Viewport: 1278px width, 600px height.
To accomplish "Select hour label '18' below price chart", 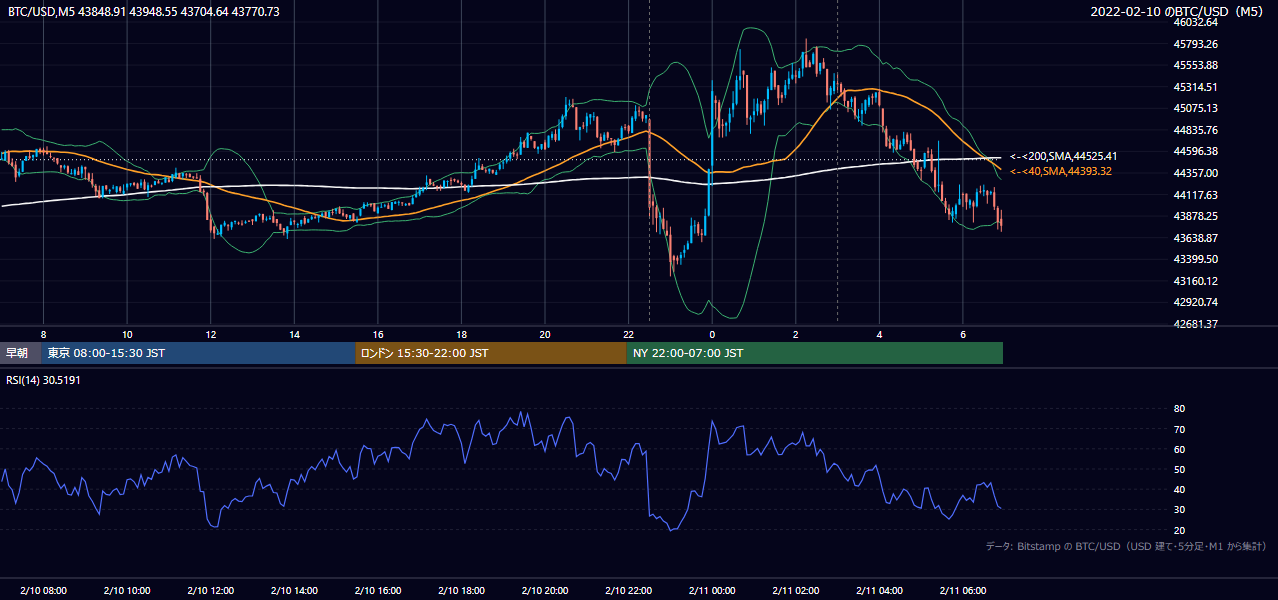I will coord(461,334).
